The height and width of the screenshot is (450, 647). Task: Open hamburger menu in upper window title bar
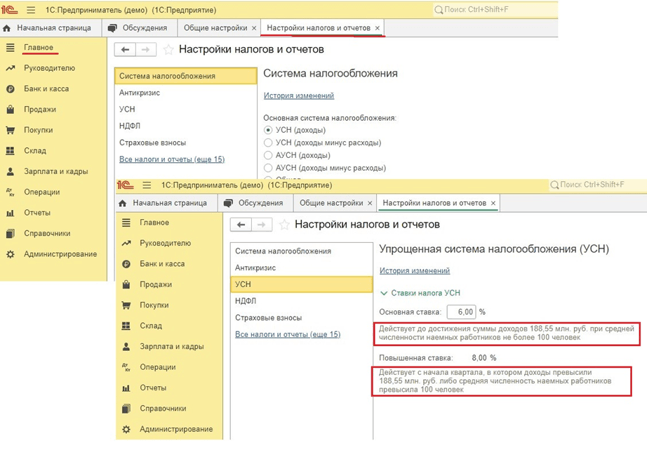pyautogui.click(x=31, y=9)
